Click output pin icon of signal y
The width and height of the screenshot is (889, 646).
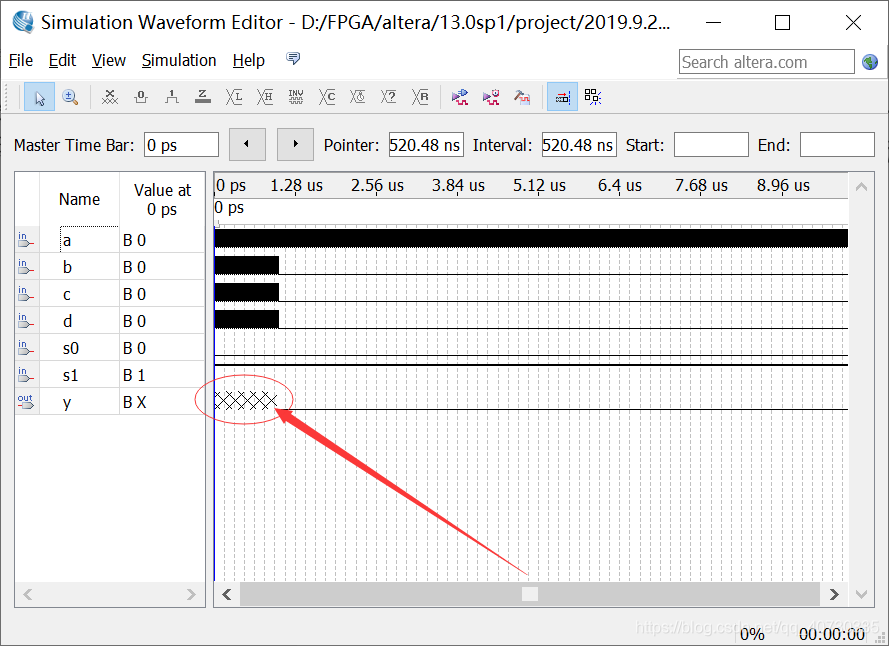tap(26, 402)
